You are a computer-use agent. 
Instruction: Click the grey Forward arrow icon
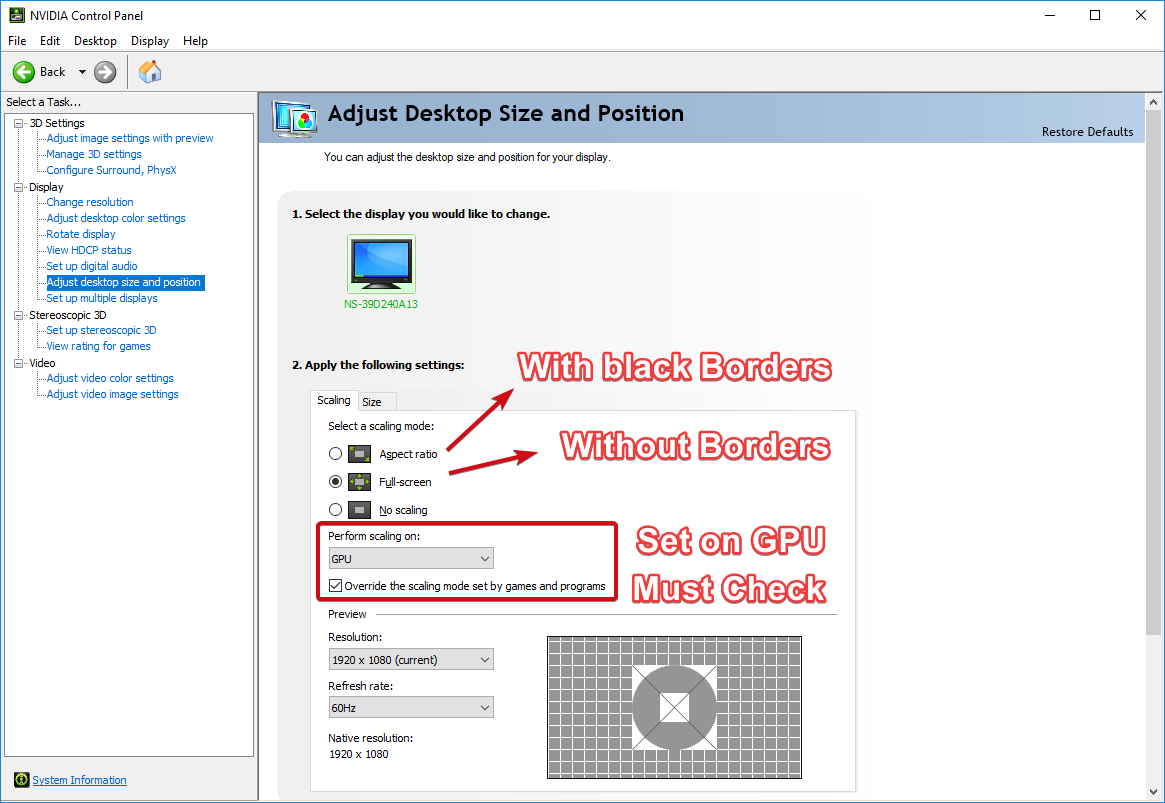pyautogui.click(x=105, y=72)
